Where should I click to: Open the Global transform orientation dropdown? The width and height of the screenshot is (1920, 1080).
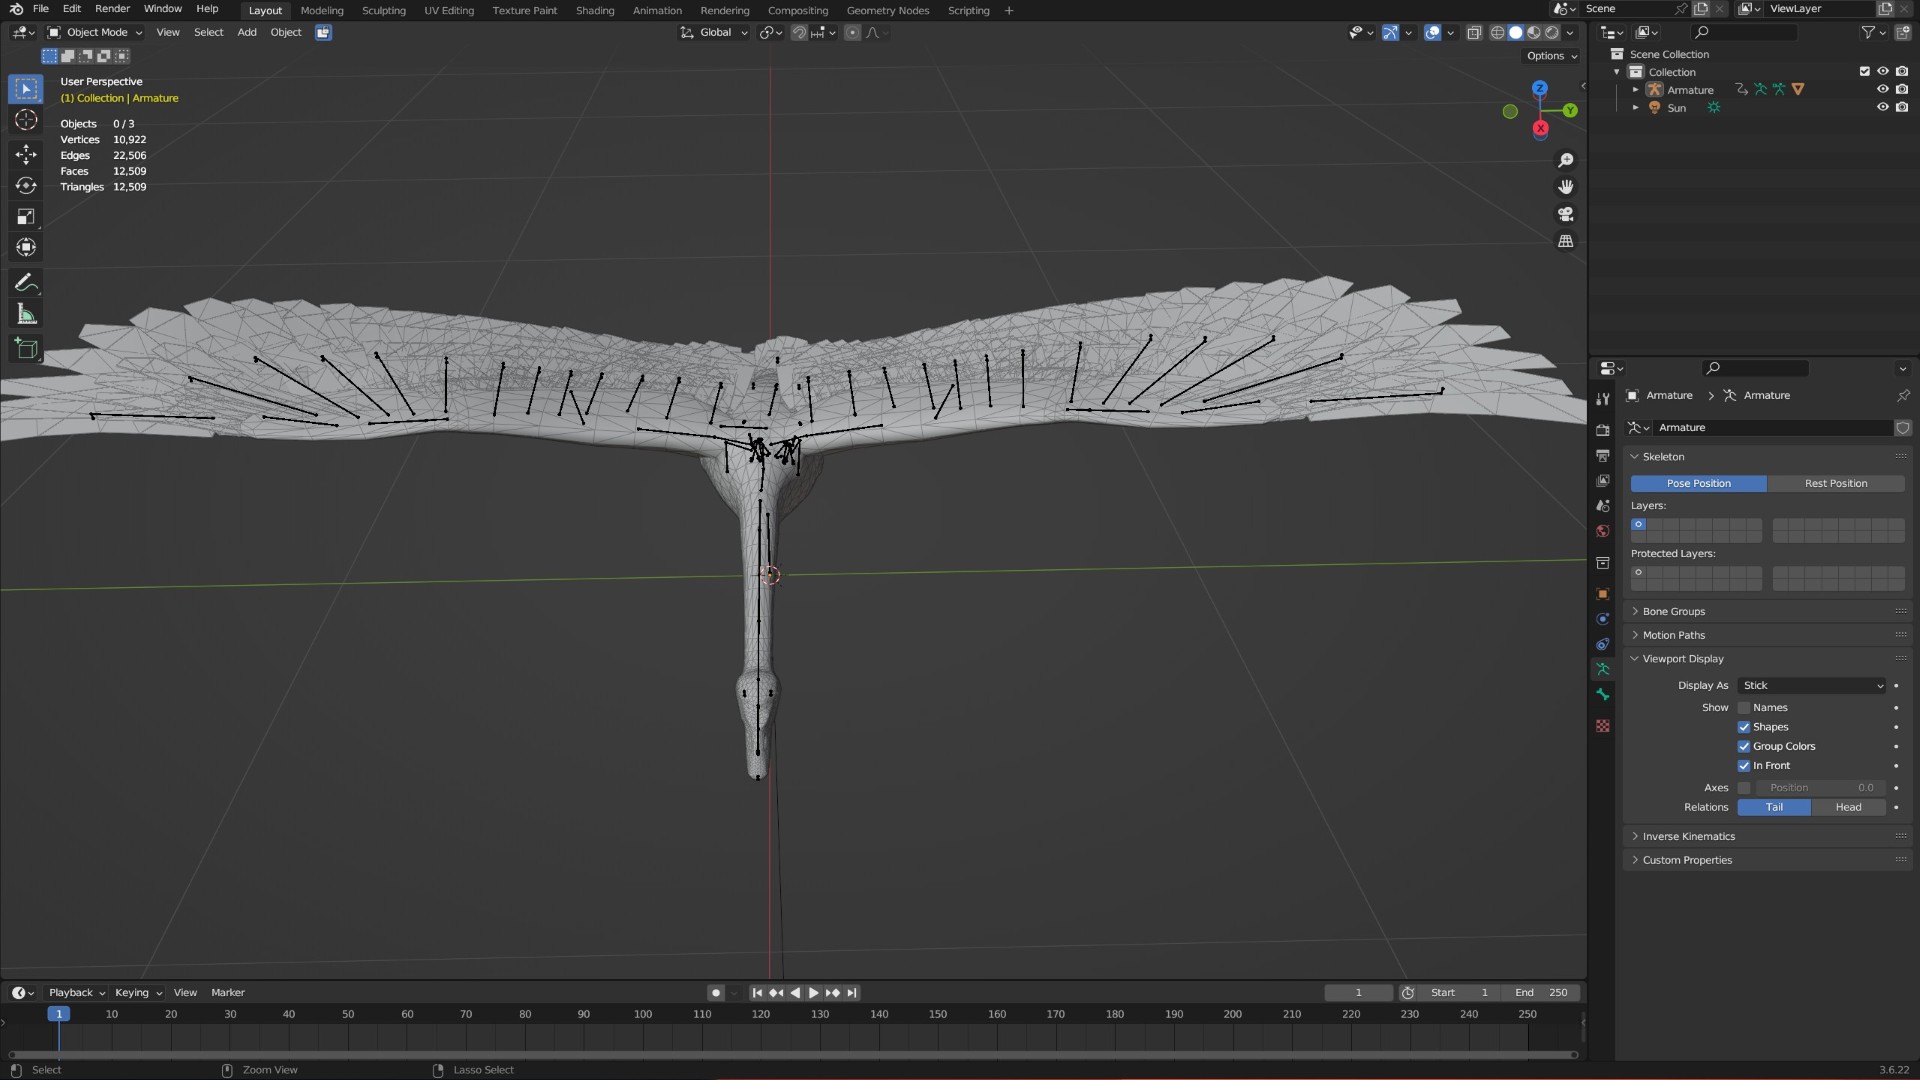click(714, 32)
